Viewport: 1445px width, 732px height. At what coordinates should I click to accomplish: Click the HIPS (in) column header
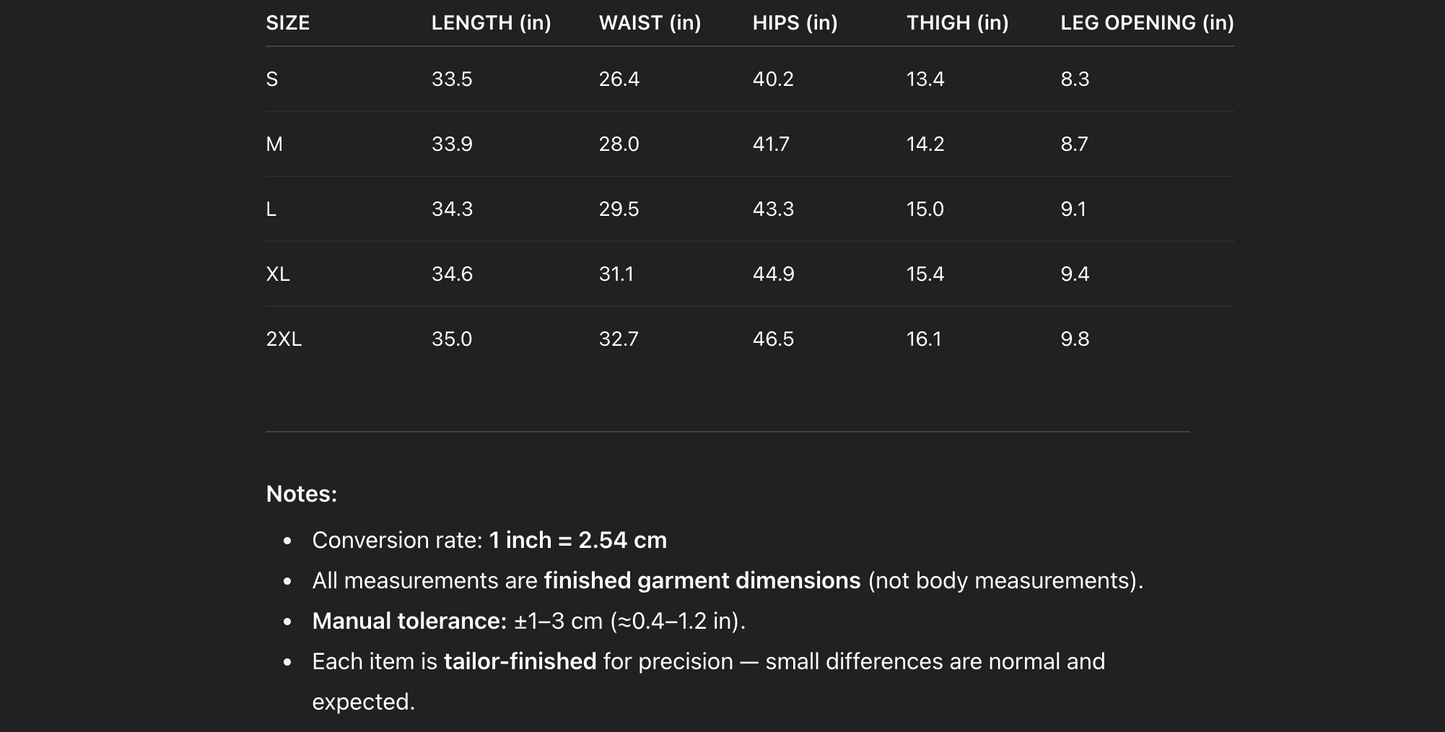795,23
